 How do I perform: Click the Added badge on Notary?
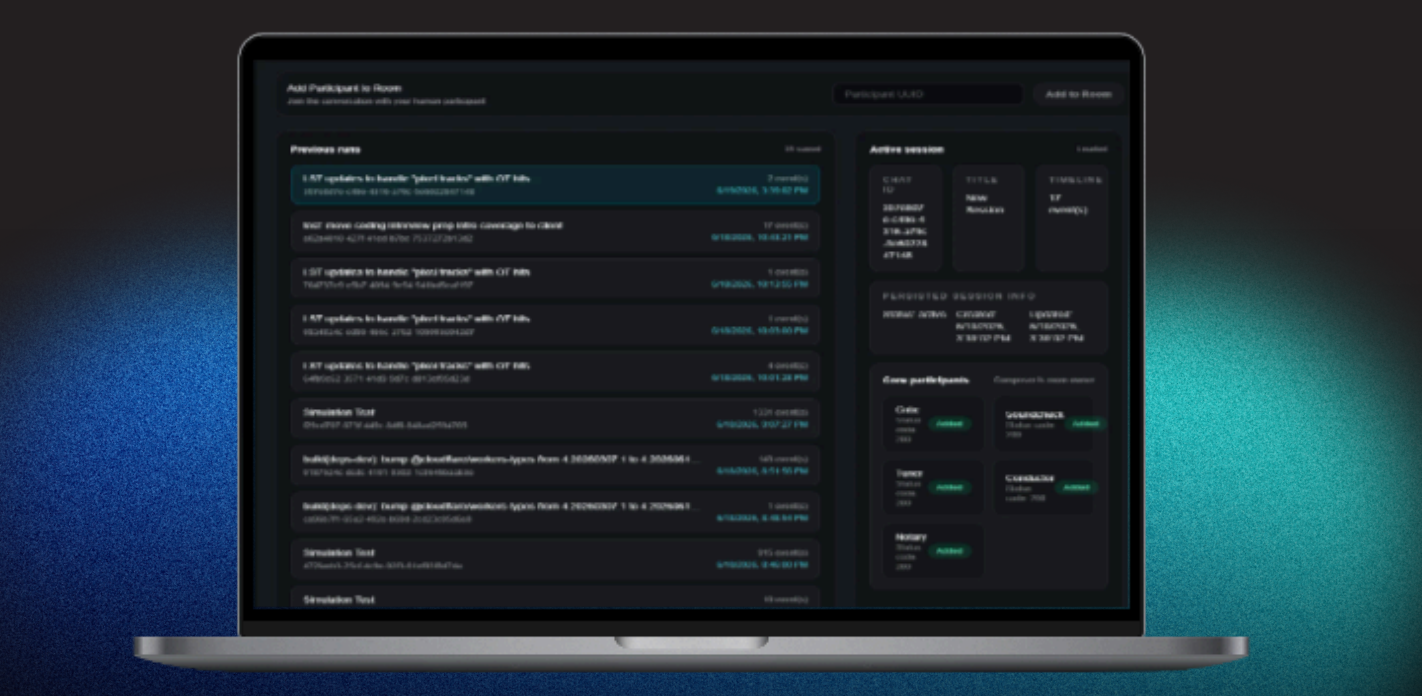(x=949, y=551)
